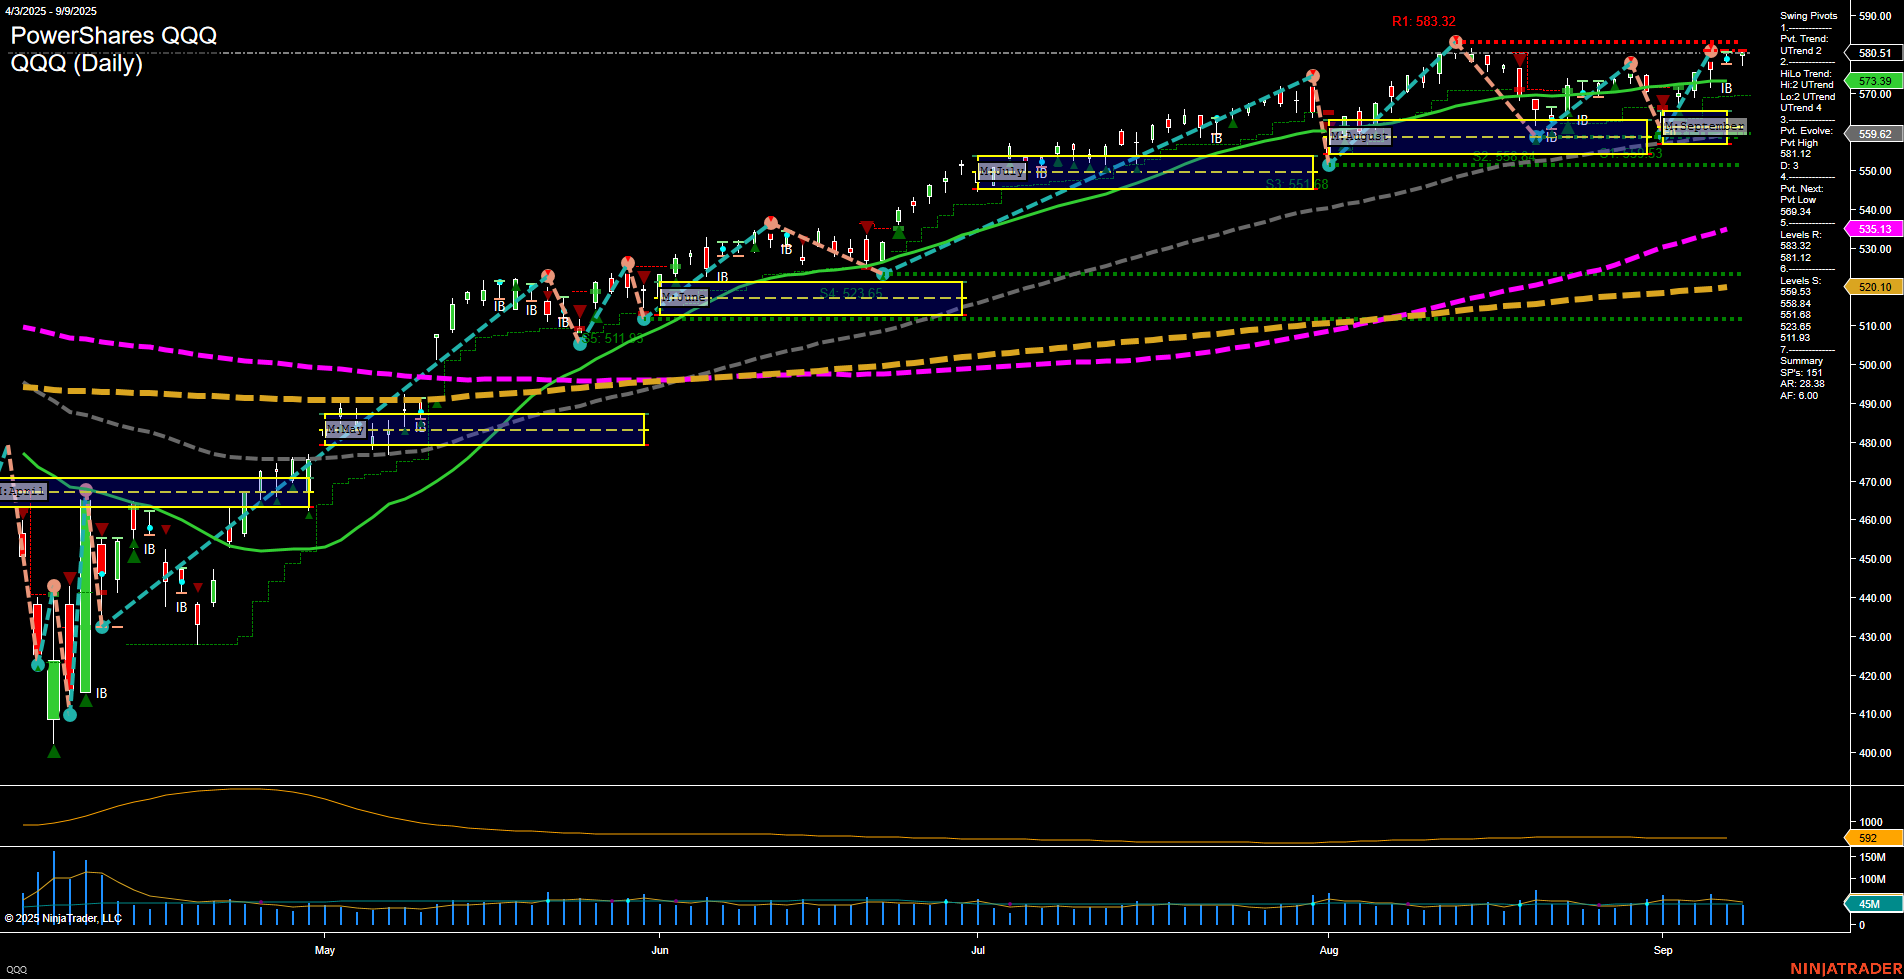This screenshot has width=1904, height=979.
Task: Click the red down-triangle reversal marker near R1
Action: [1520, 59]
